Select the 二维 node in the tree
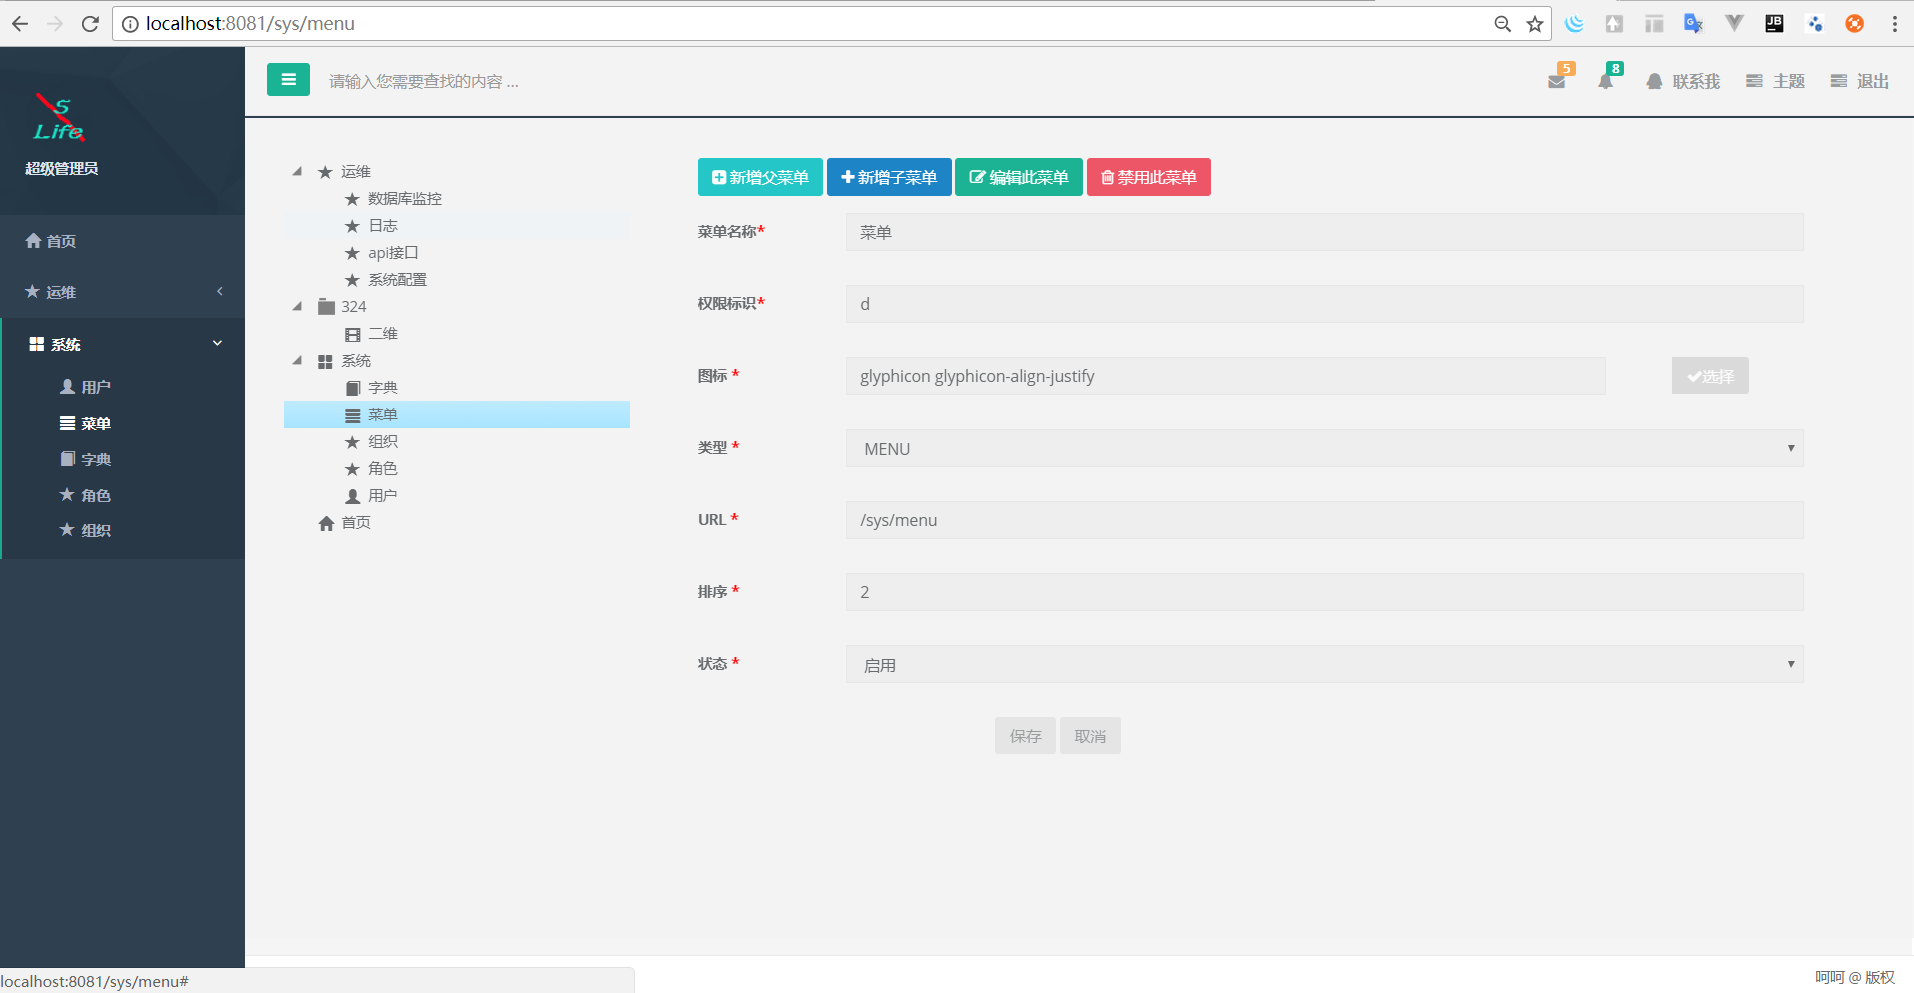Viewport: 1914px width, 993px height. point(383,334)
